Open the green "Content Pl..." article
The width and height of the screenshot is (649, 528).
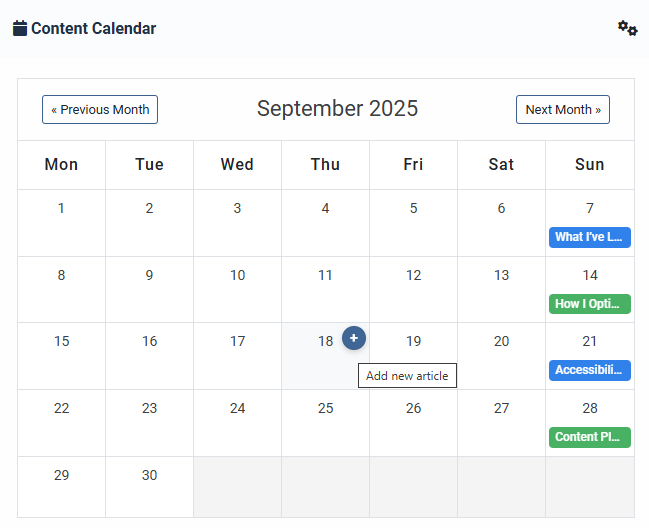(x=589, y=437)
